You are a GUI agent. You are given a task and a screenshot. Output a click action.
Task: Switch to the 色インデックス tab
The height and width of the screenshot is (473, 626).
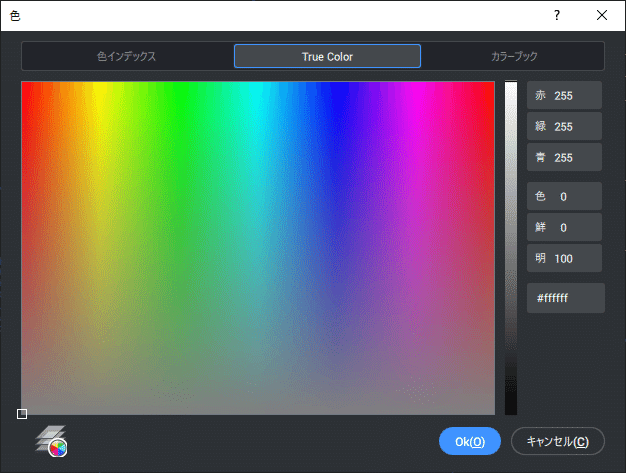click(x=127, y=56)
